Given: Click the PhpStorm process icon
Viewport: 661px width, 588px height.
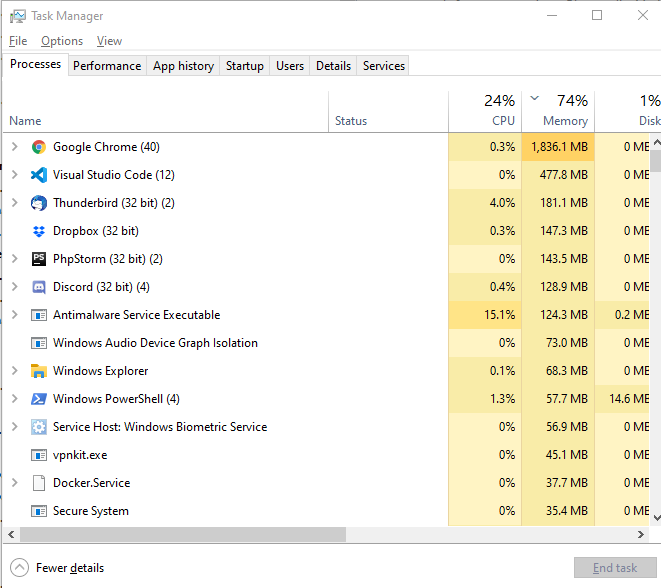Looking at the screenshot, I should 39,259.
